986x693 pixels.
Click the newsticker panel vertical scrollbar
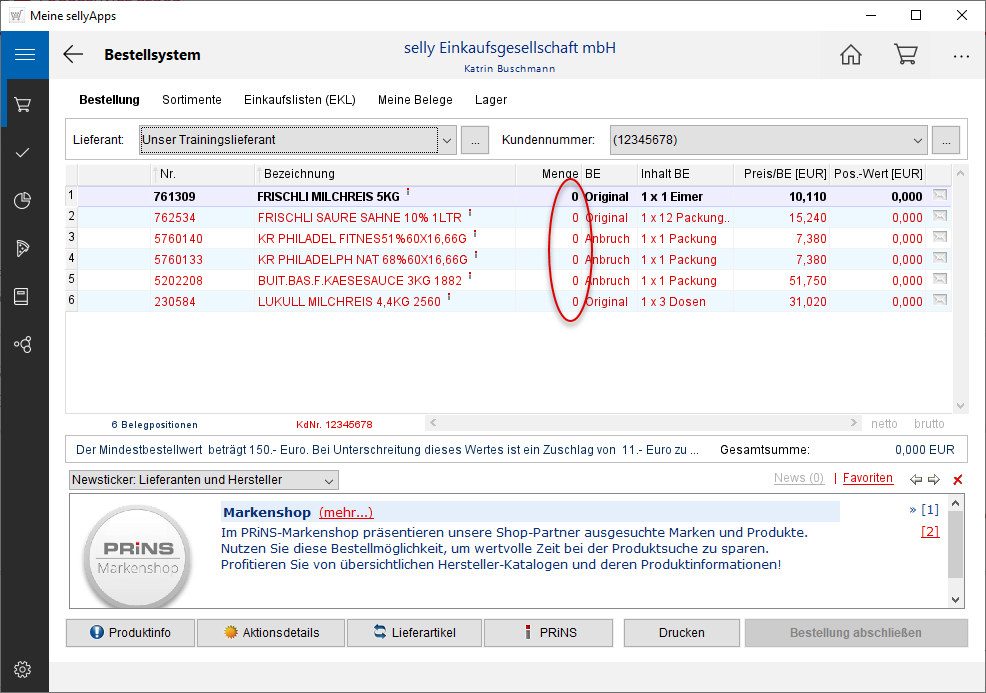point(956,550)
